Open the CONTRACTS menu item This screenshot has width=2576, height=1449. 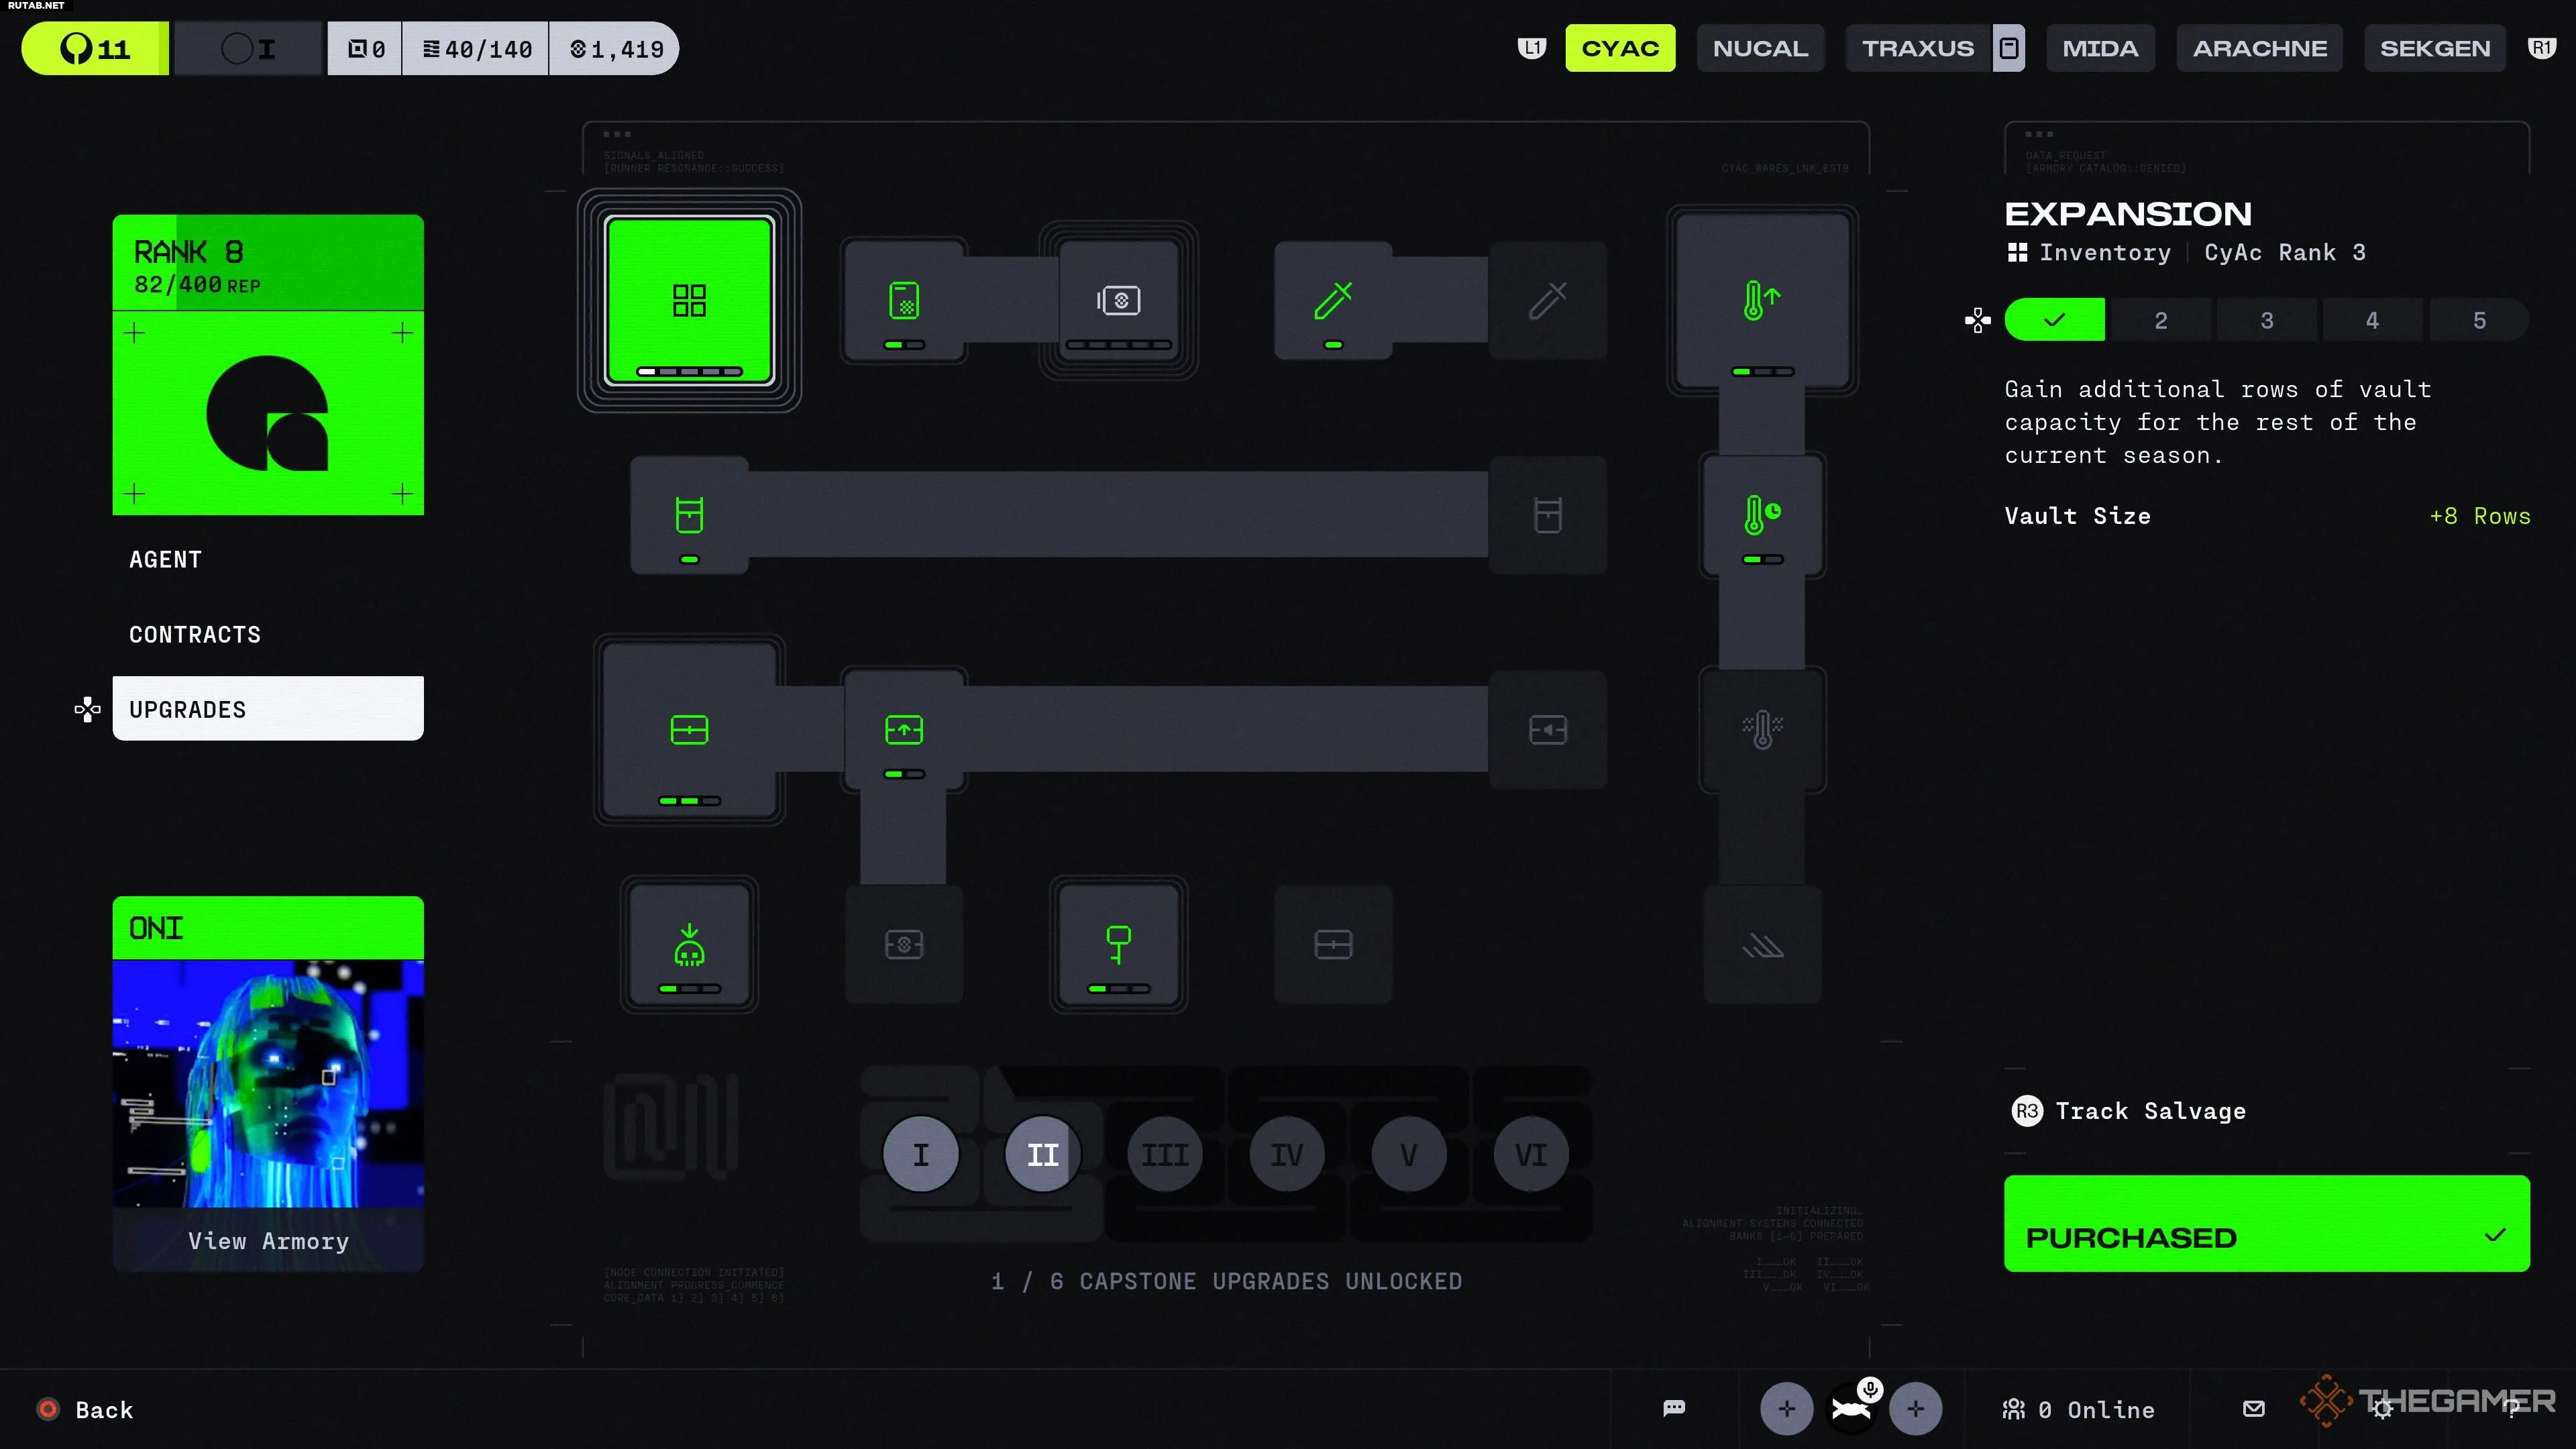click(195, 634)
